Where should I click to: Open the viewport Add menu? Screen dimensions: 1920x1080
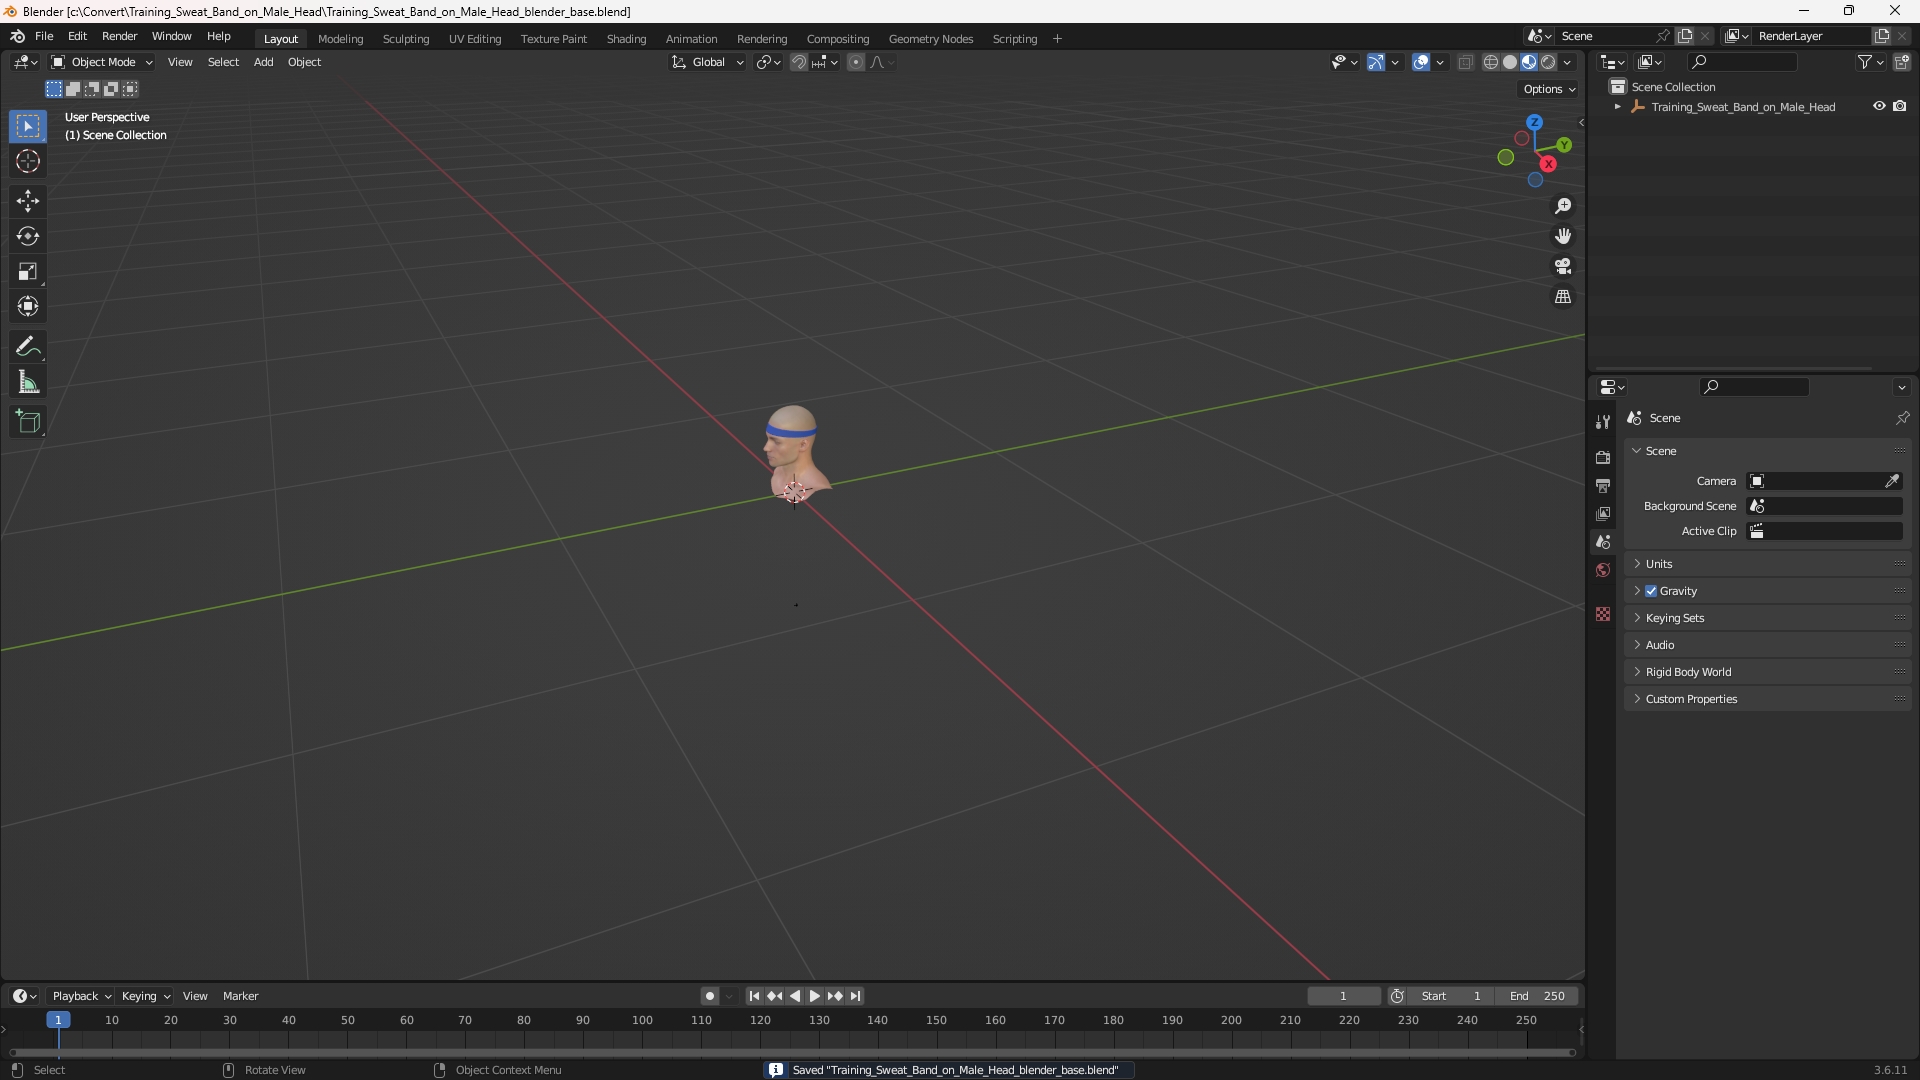(263, 62)
